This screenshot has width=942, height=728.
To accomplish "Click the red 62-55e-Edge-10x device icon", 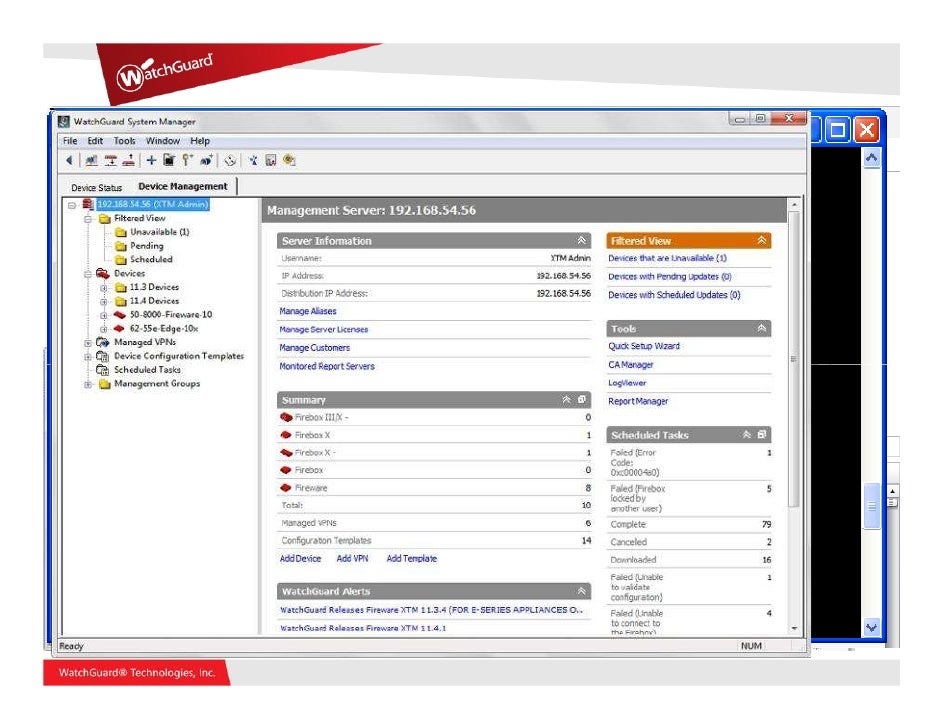I will coord(119,329).
